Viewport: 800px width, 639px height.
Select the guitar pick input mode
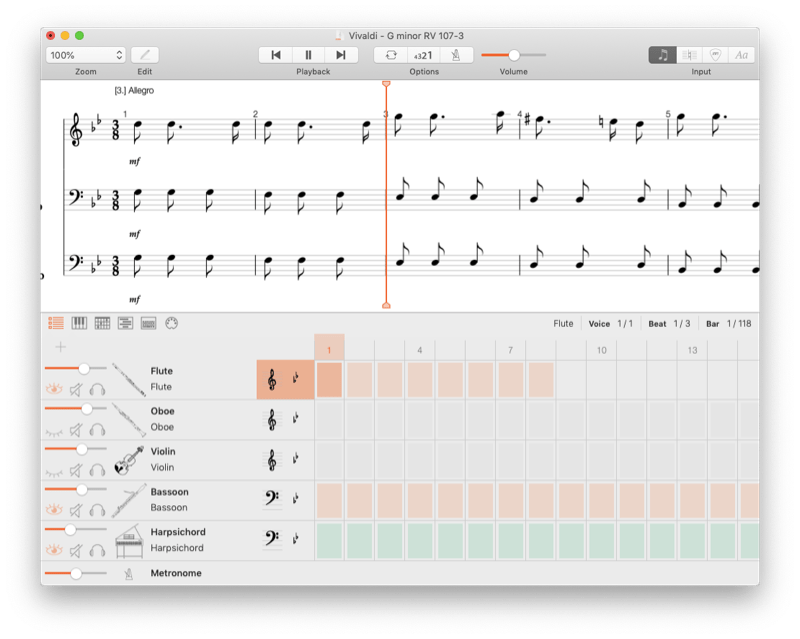pos(715,55)
